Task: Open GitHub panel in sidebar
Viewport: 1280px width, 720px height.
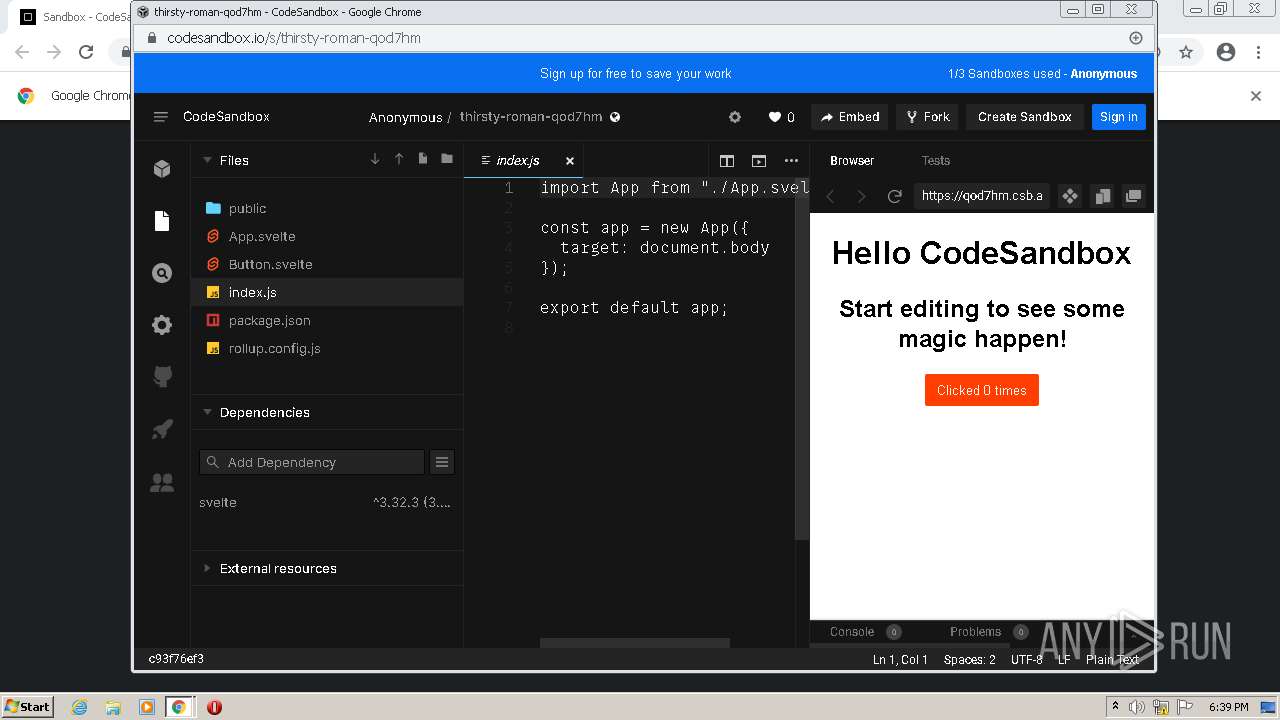Action: pos(162,377)
